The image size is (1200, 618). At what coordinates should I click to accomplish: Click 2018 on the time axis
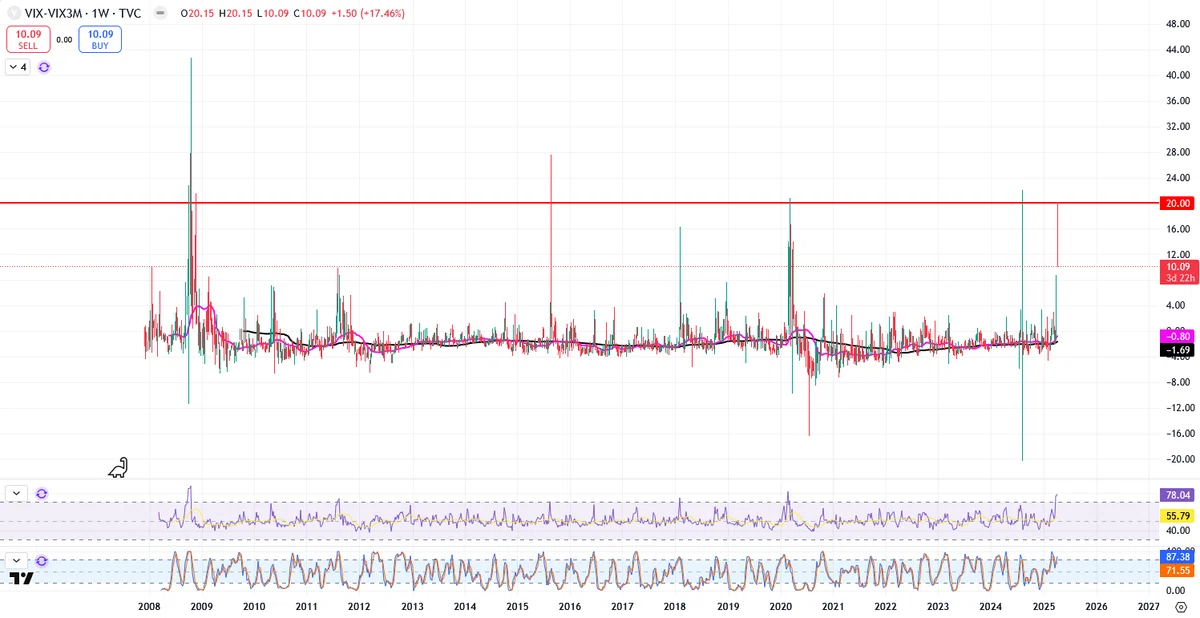675,607
